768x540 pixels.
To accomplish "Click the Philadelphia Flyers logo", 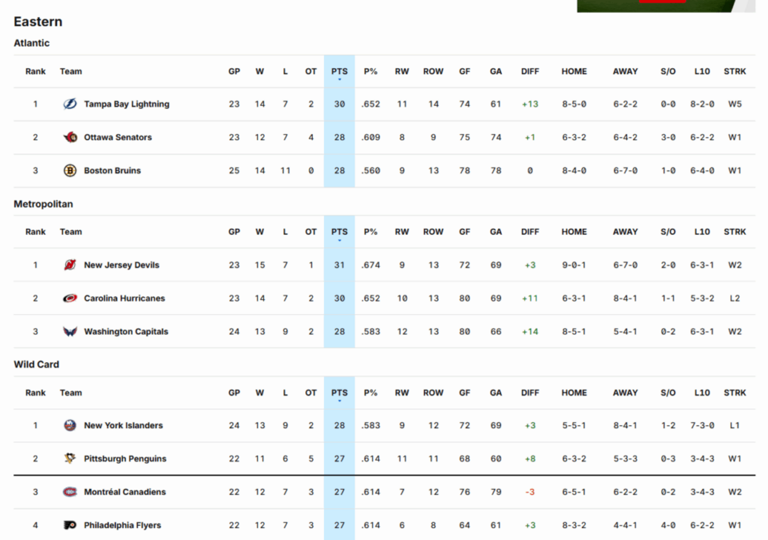I will (x=70, y=525).
